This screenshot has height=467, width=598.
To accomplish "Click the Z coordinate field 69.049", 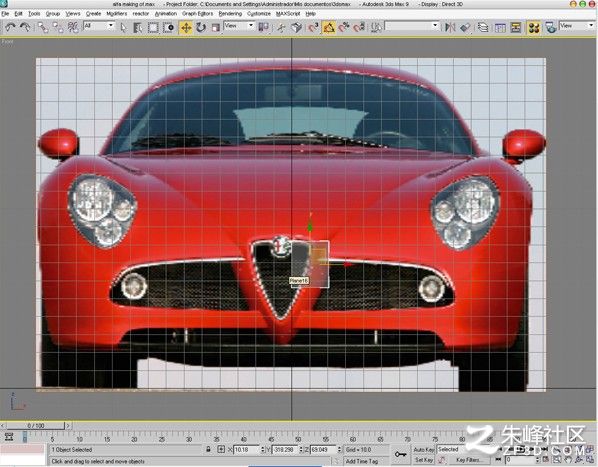I will coord(323,450).
